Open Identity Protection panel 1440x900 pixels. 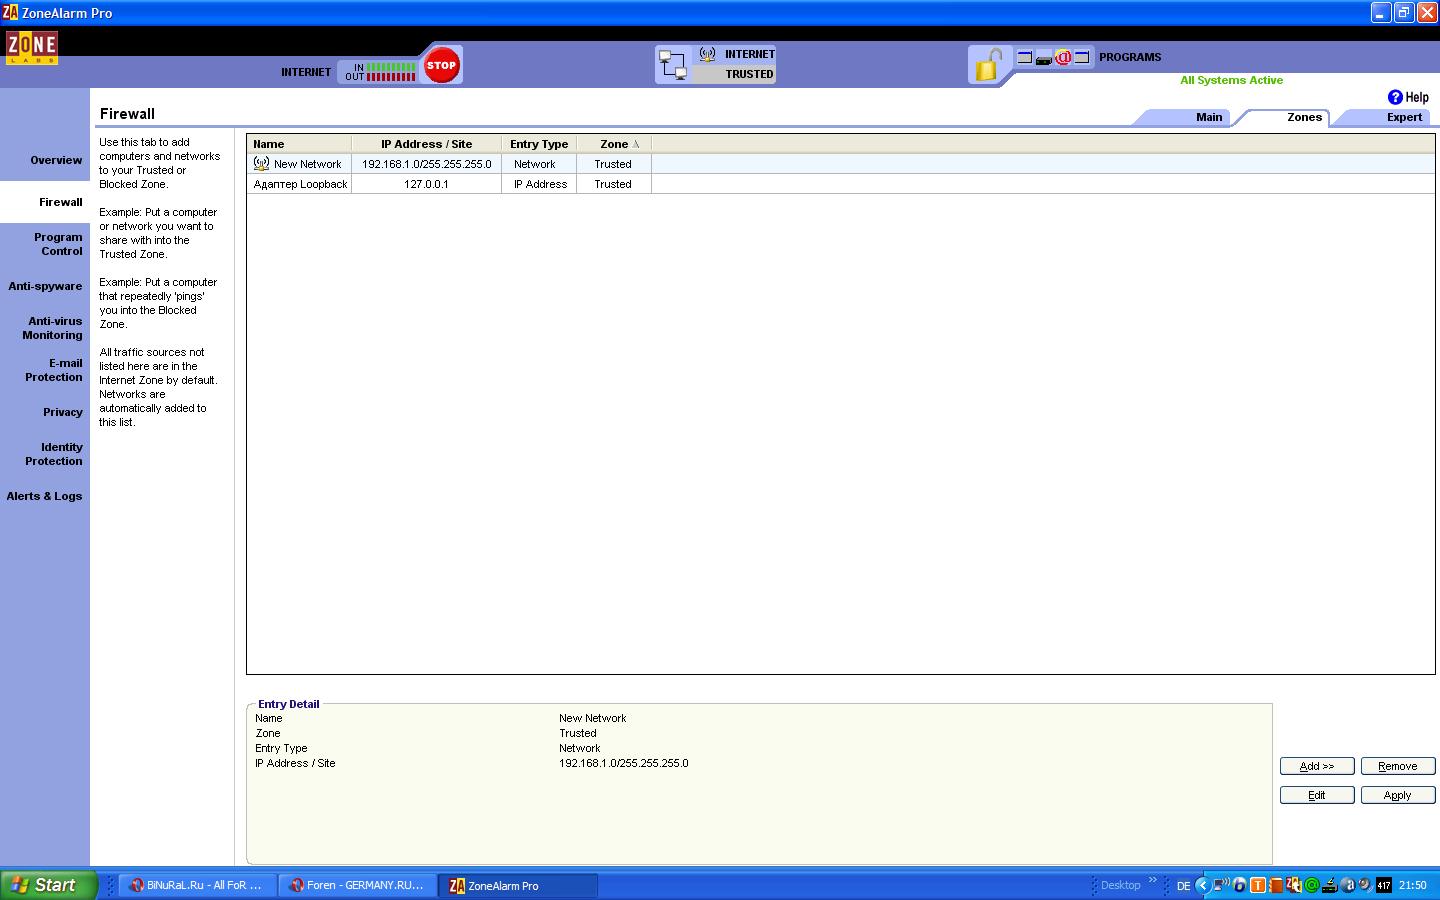tap(54, 454)
